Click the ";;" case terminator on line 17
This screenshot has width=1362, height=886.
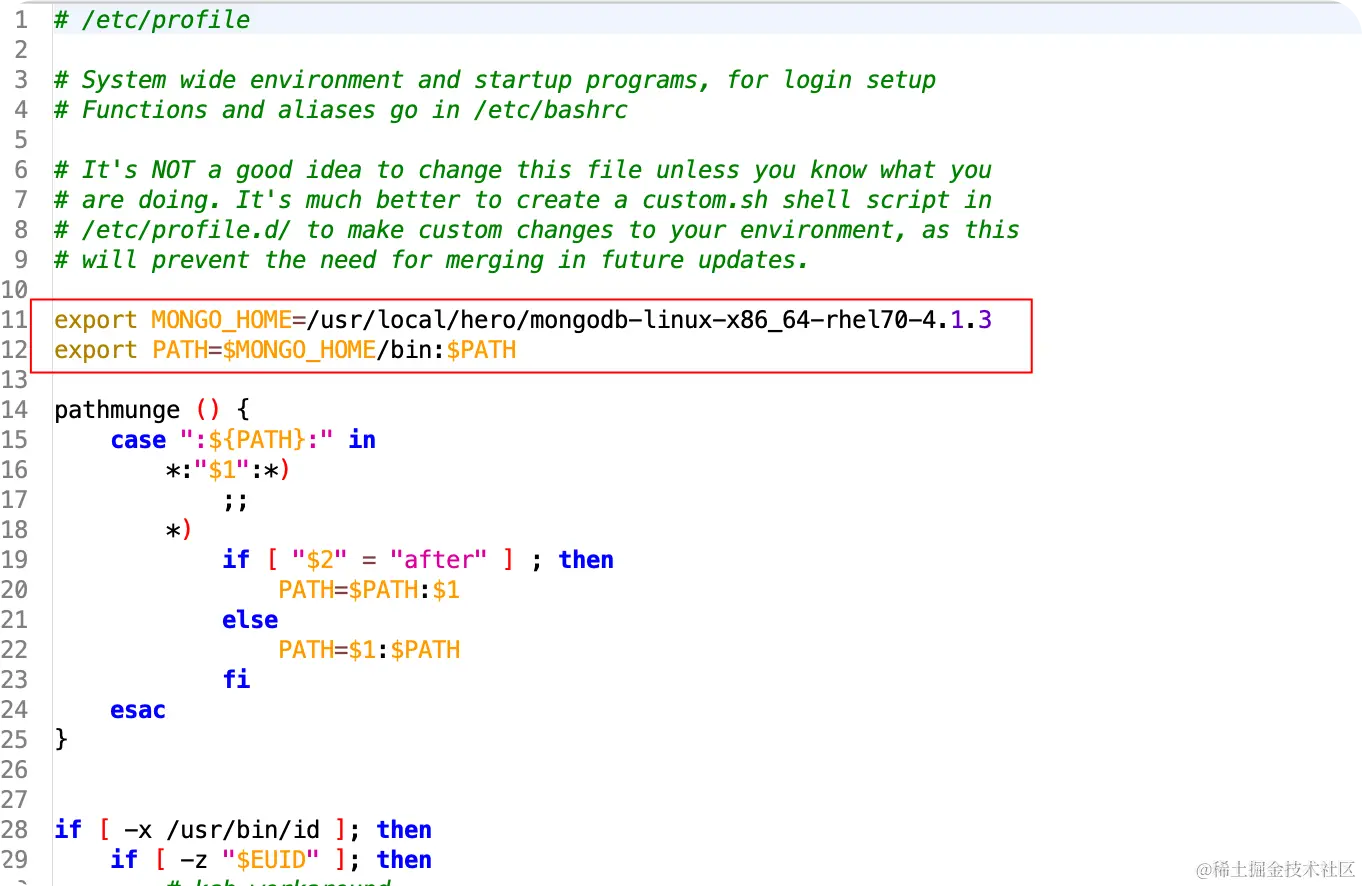[x=236, y=500]
